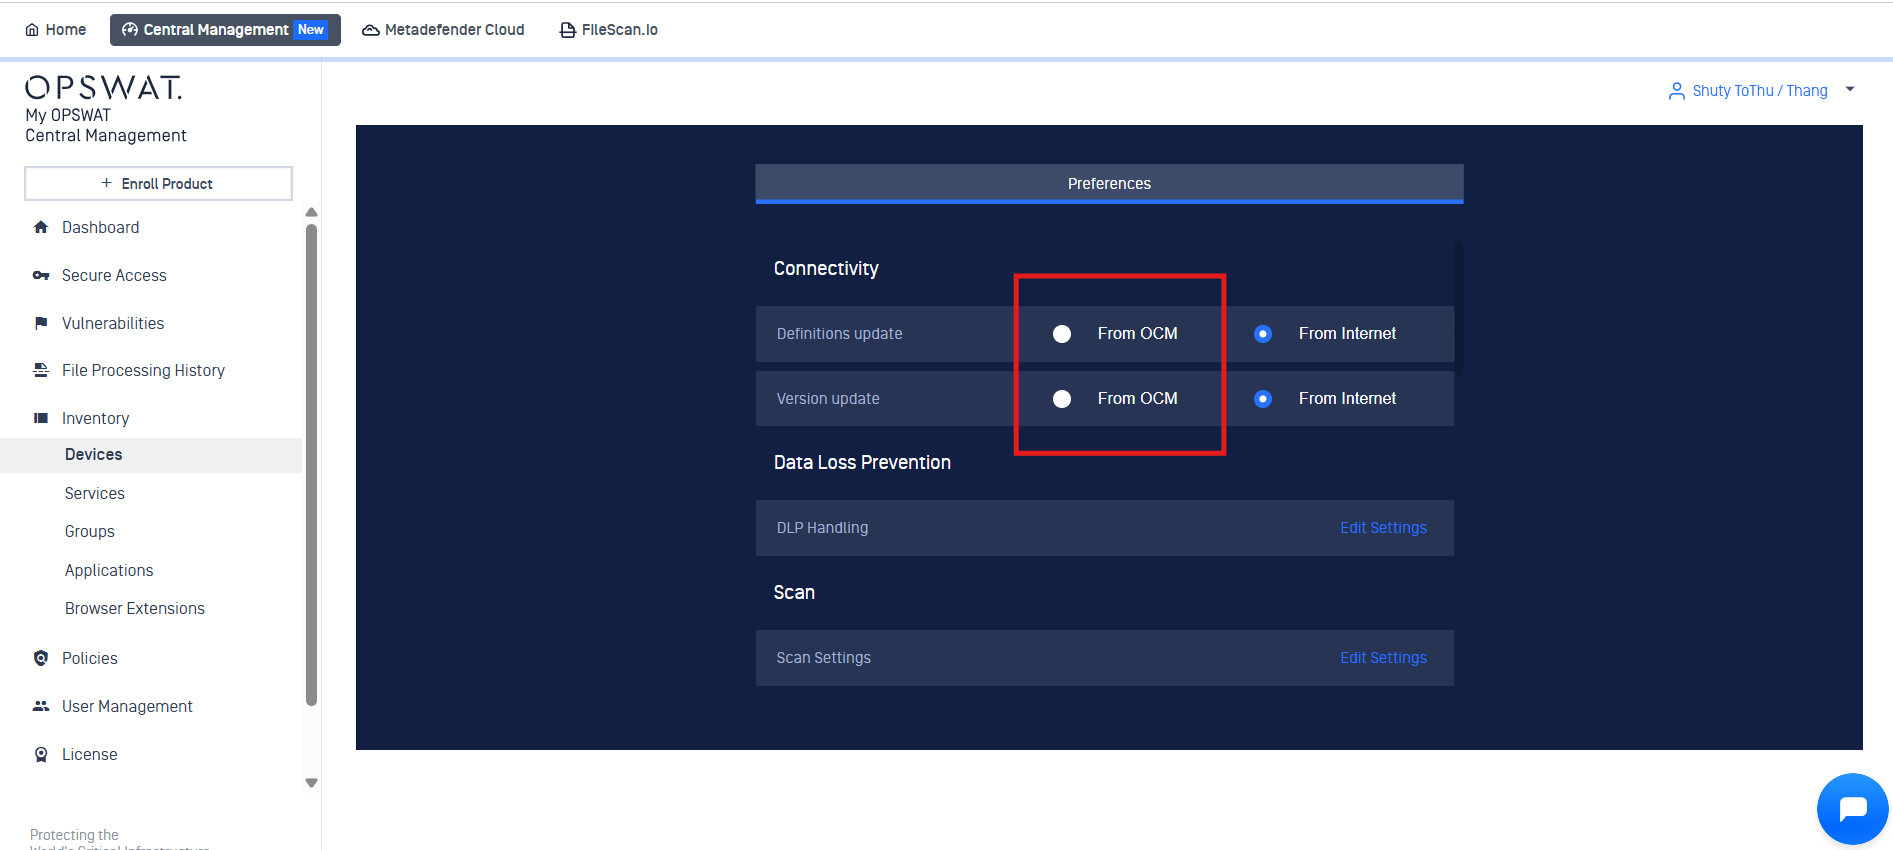Select From Internet for Definitions update
Viewport: 1893px width, 850px height.
[1263, 334]
